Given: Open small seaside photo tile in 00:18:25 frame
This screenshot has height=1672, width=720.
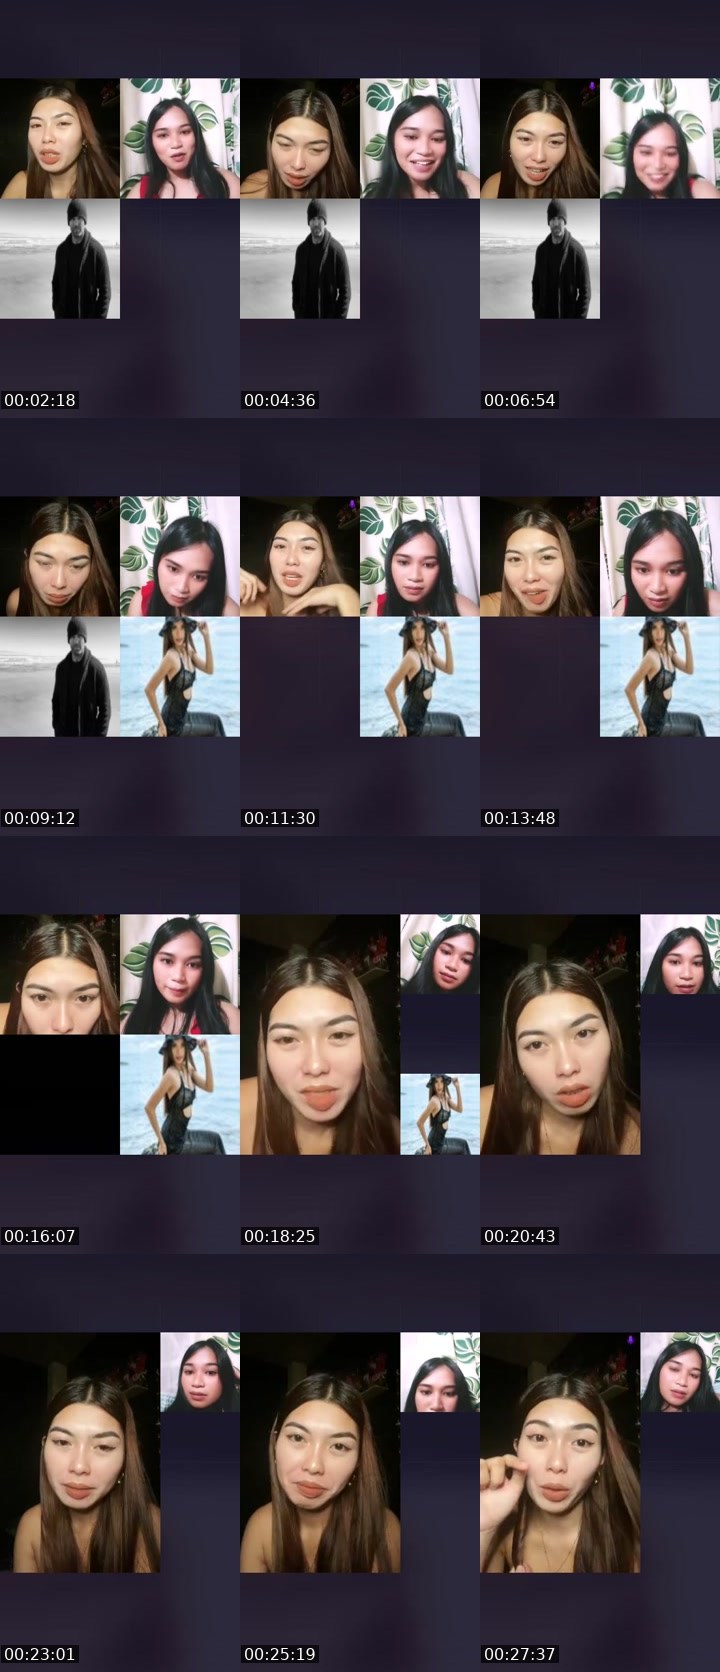Looking at the screenshot, I should [x=440, y=1114].
